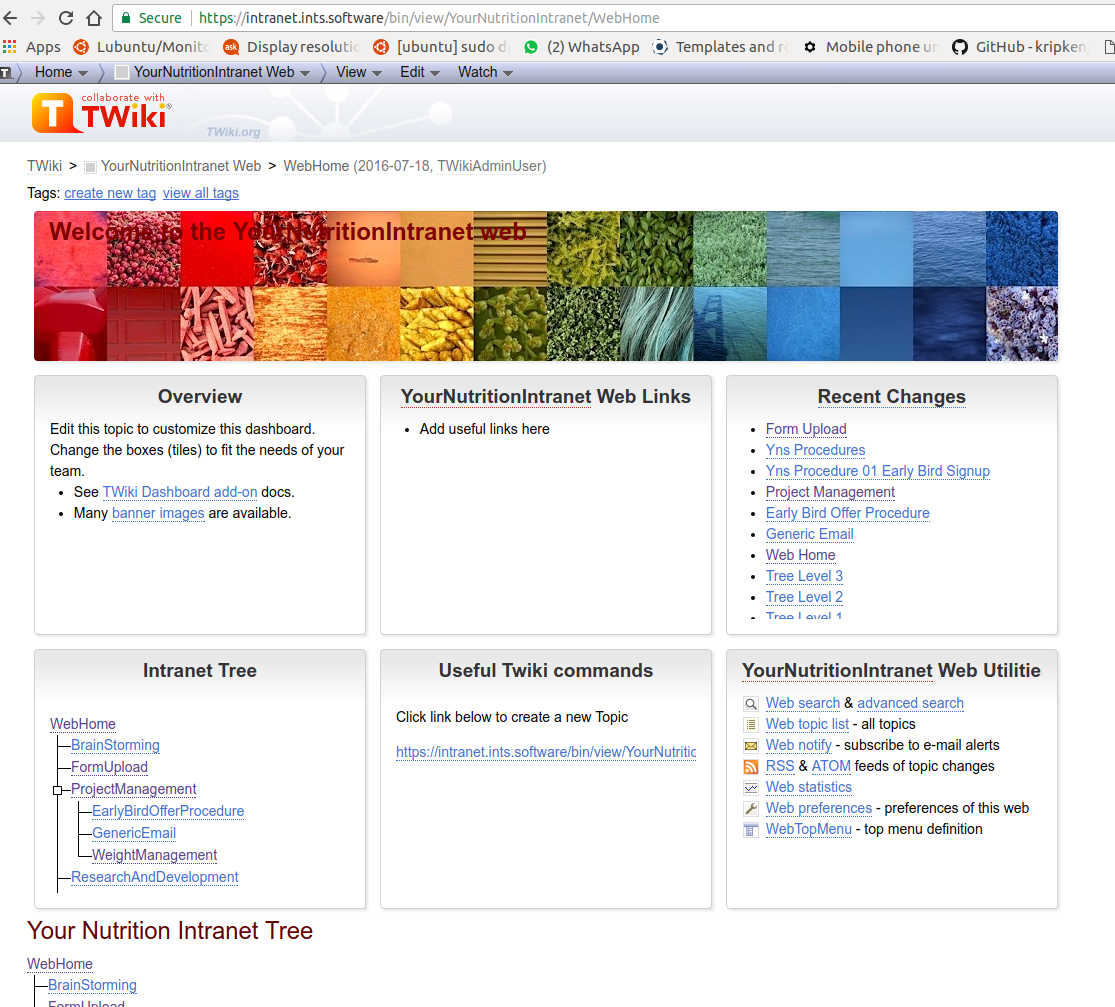Select EarlyBirdOfferProcedure in Intranet Tree
The height and width of the screenshot is (1007, 1115).
[x=168, y=811]
